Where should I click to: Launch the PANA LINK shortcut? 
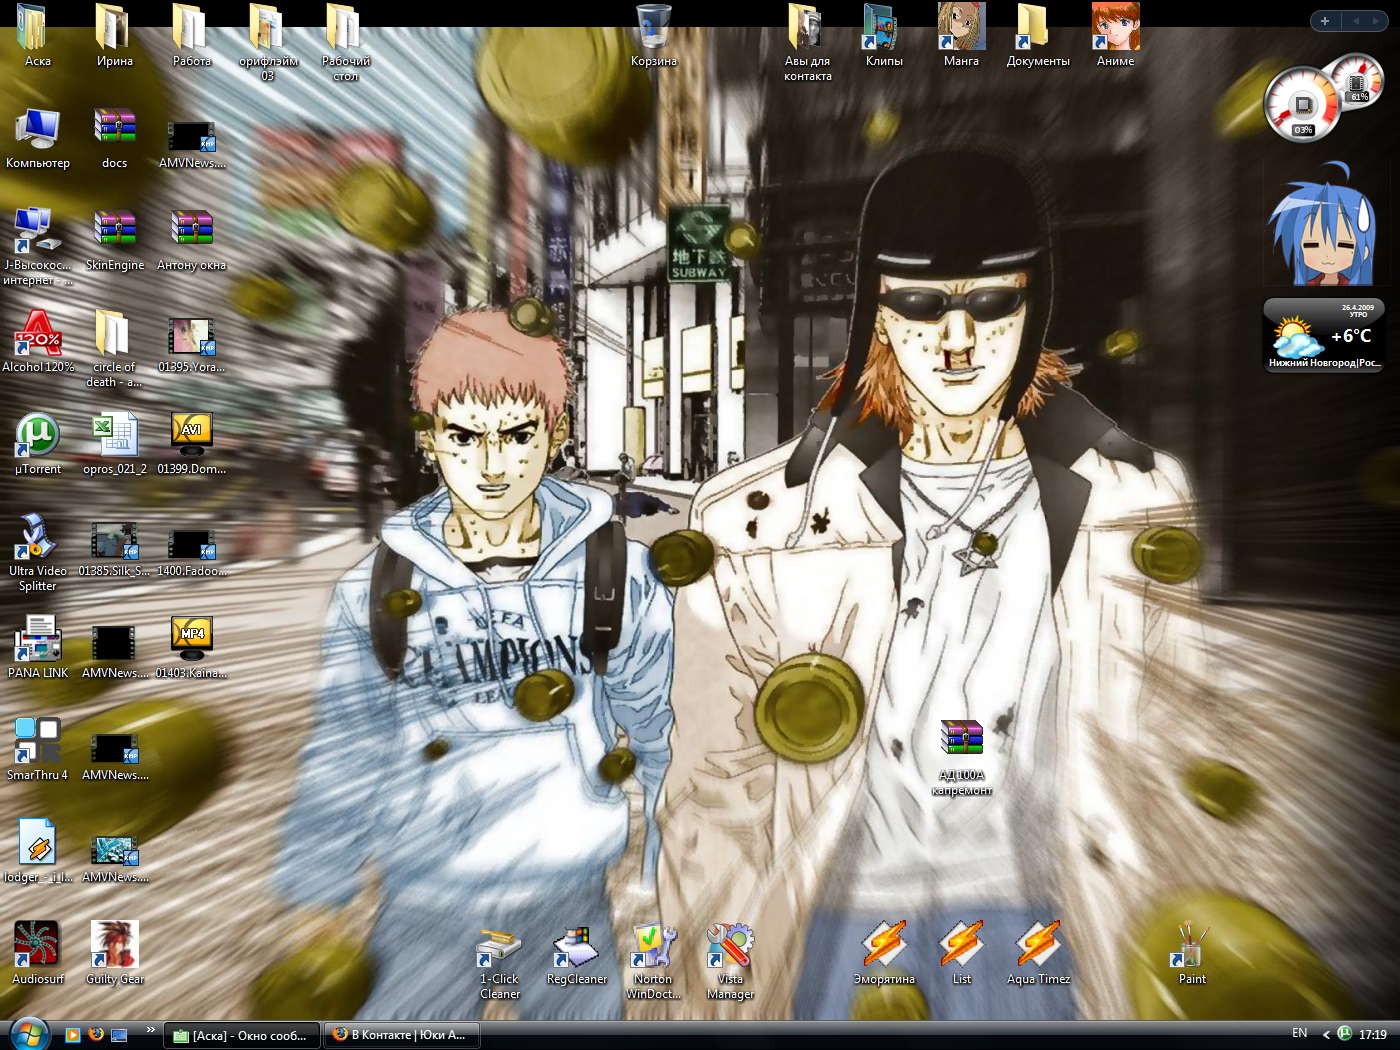37,640
